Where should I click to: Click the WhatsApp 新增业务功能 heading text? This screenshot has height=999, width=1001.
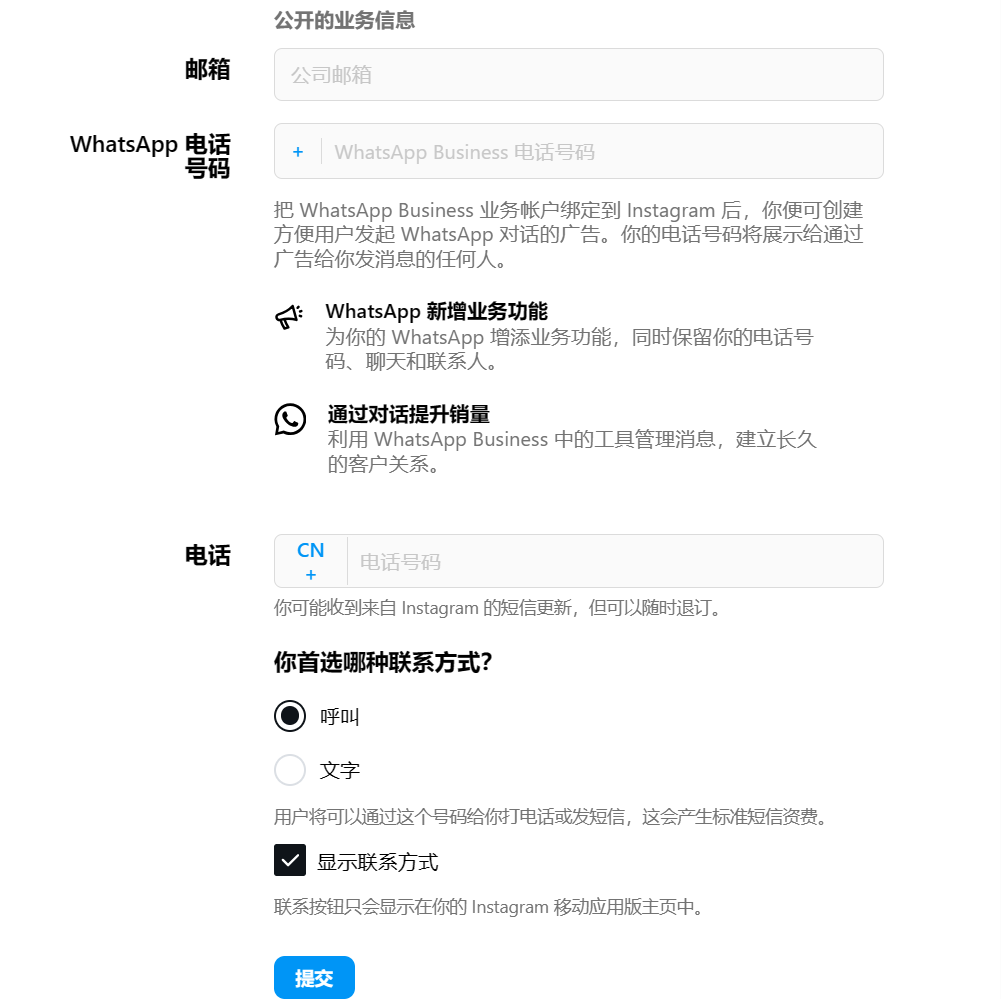[437, 312]
